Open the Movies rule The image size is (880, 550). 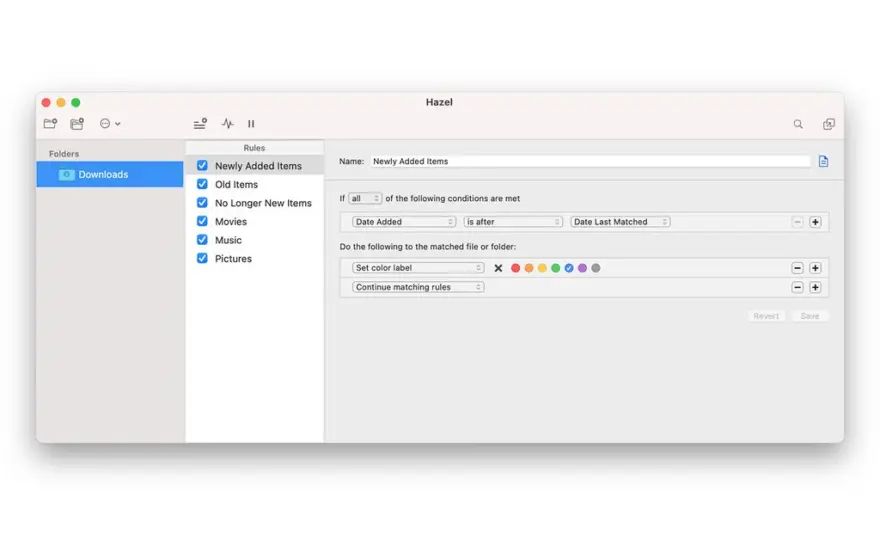pyautogui.click(x=231, y=222)
